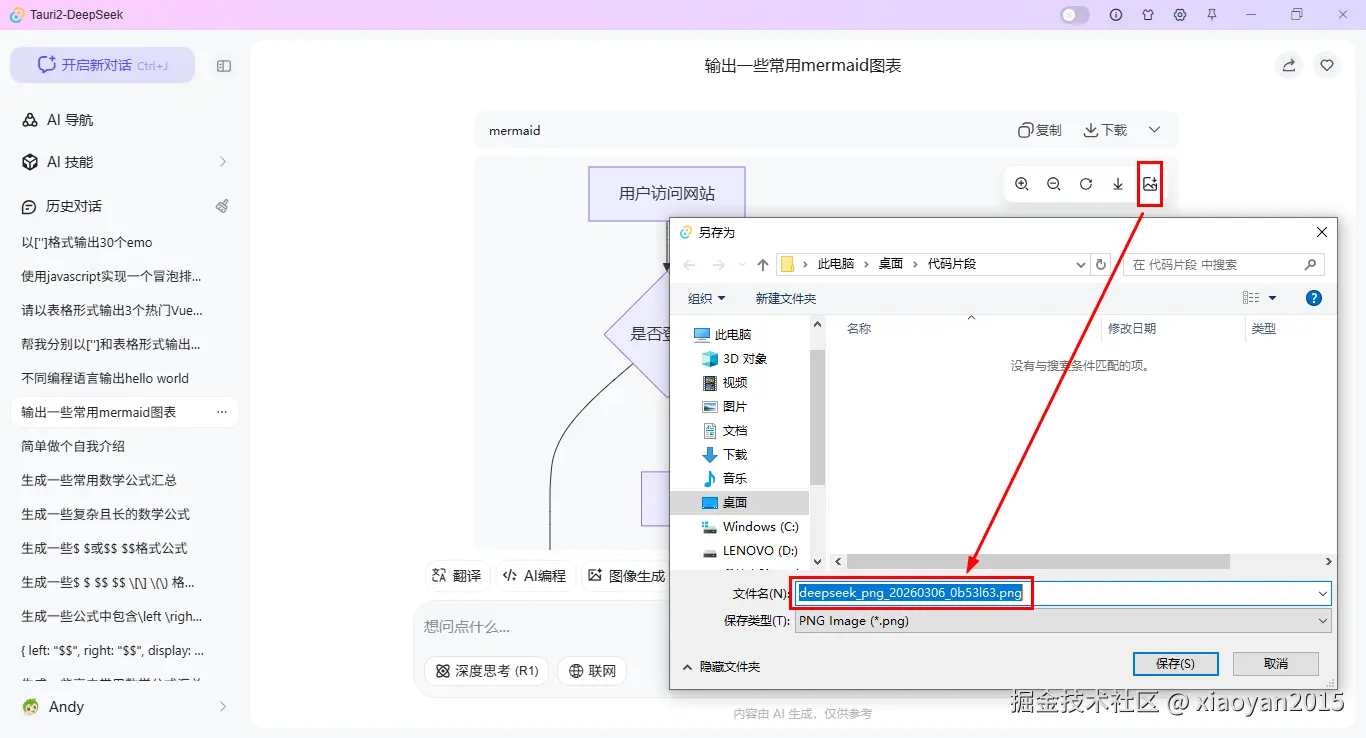This screenshot has width=1366, height=738.
Task: Open the 文件名 history dropdown arrow
Action: pyautogui.click(x=1322, y=593)
